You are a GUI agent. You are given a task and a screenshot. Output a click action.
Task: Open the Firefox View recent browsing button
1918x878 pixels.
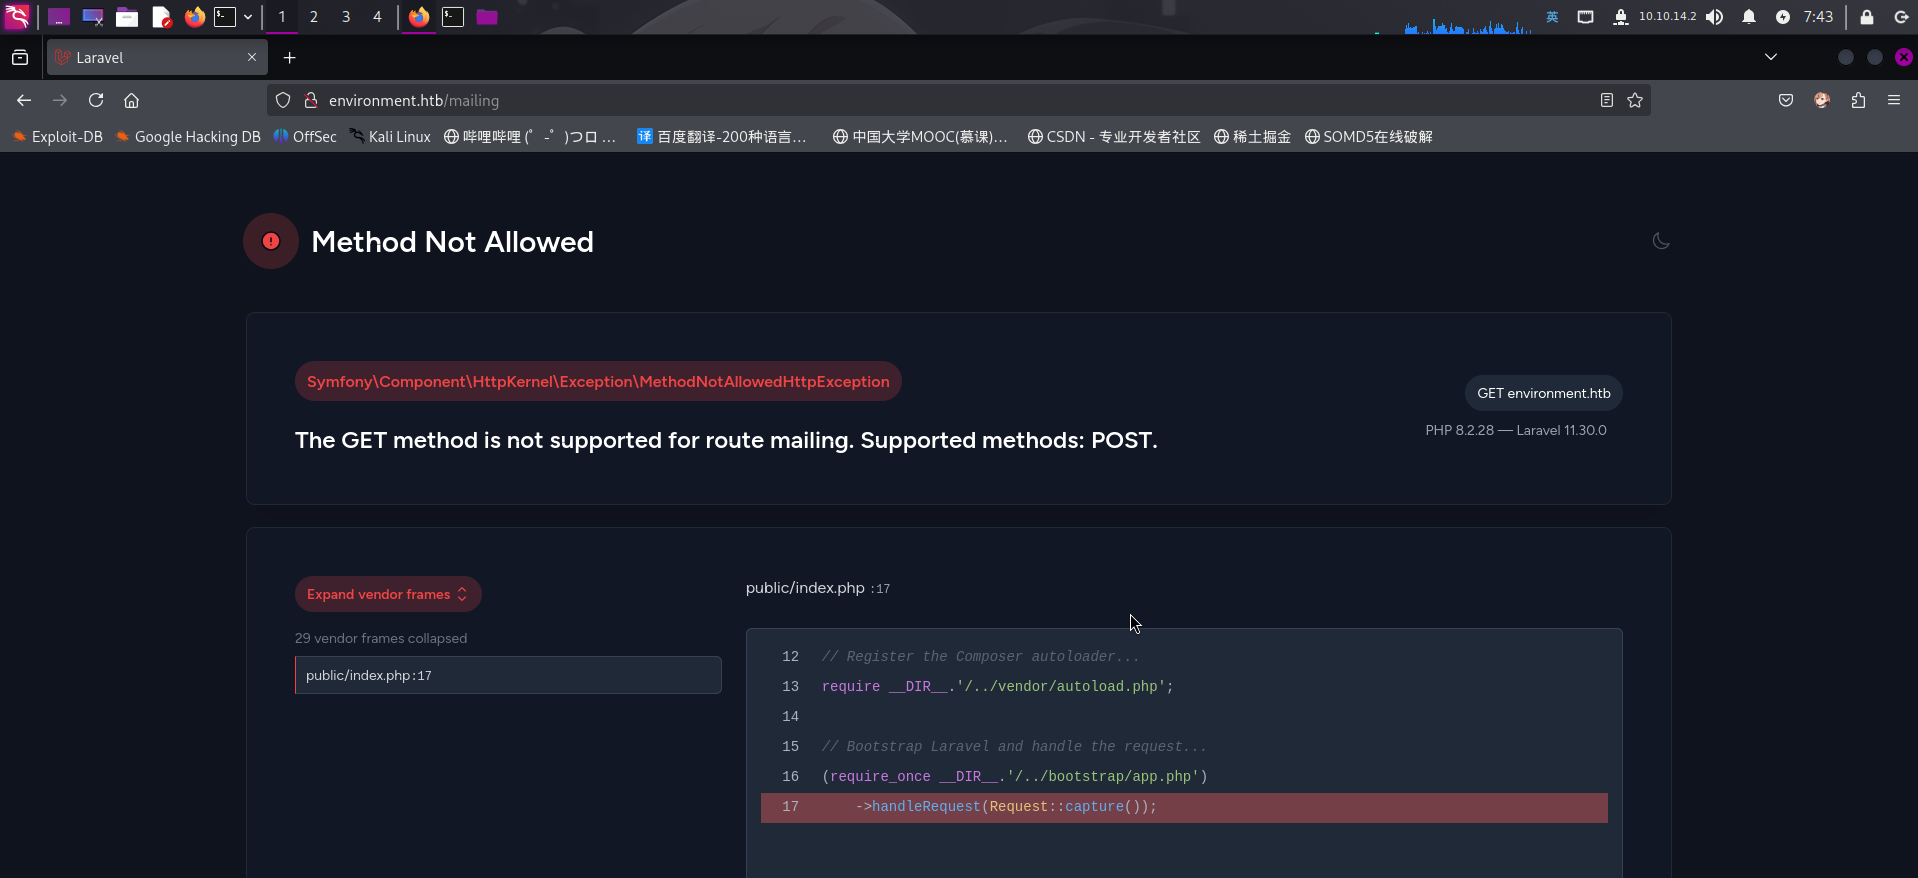(20, 58)
